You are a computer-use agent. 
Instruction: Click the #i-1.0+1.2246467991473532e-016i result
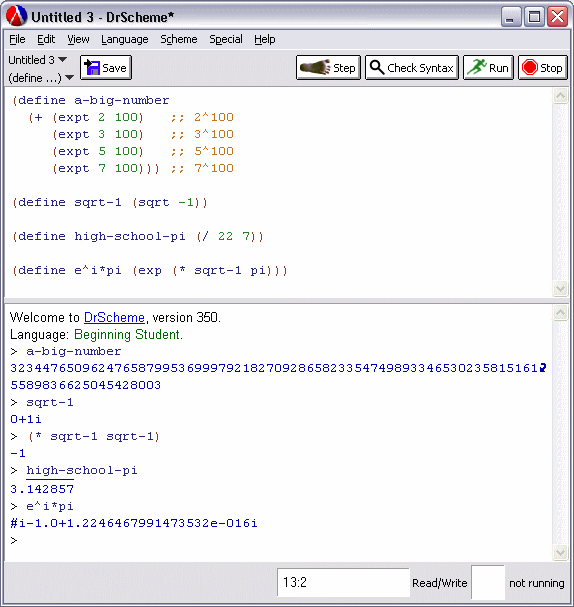click(x=134, y=523)
